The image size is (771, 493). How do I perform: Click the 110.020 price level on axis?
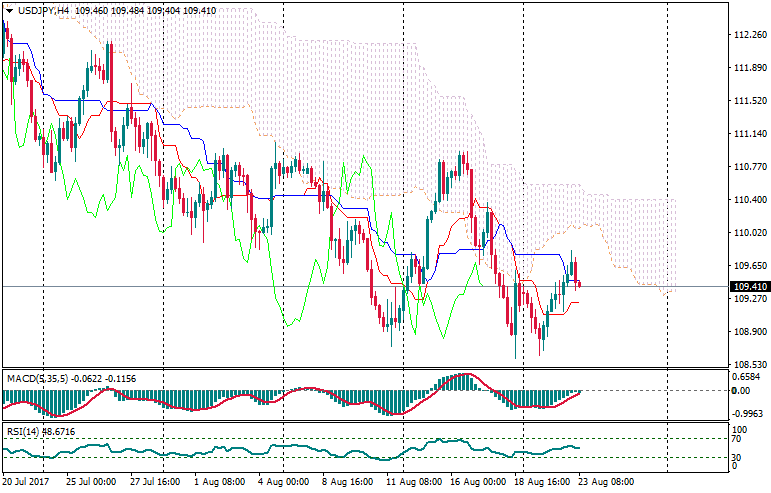(750, 233)
